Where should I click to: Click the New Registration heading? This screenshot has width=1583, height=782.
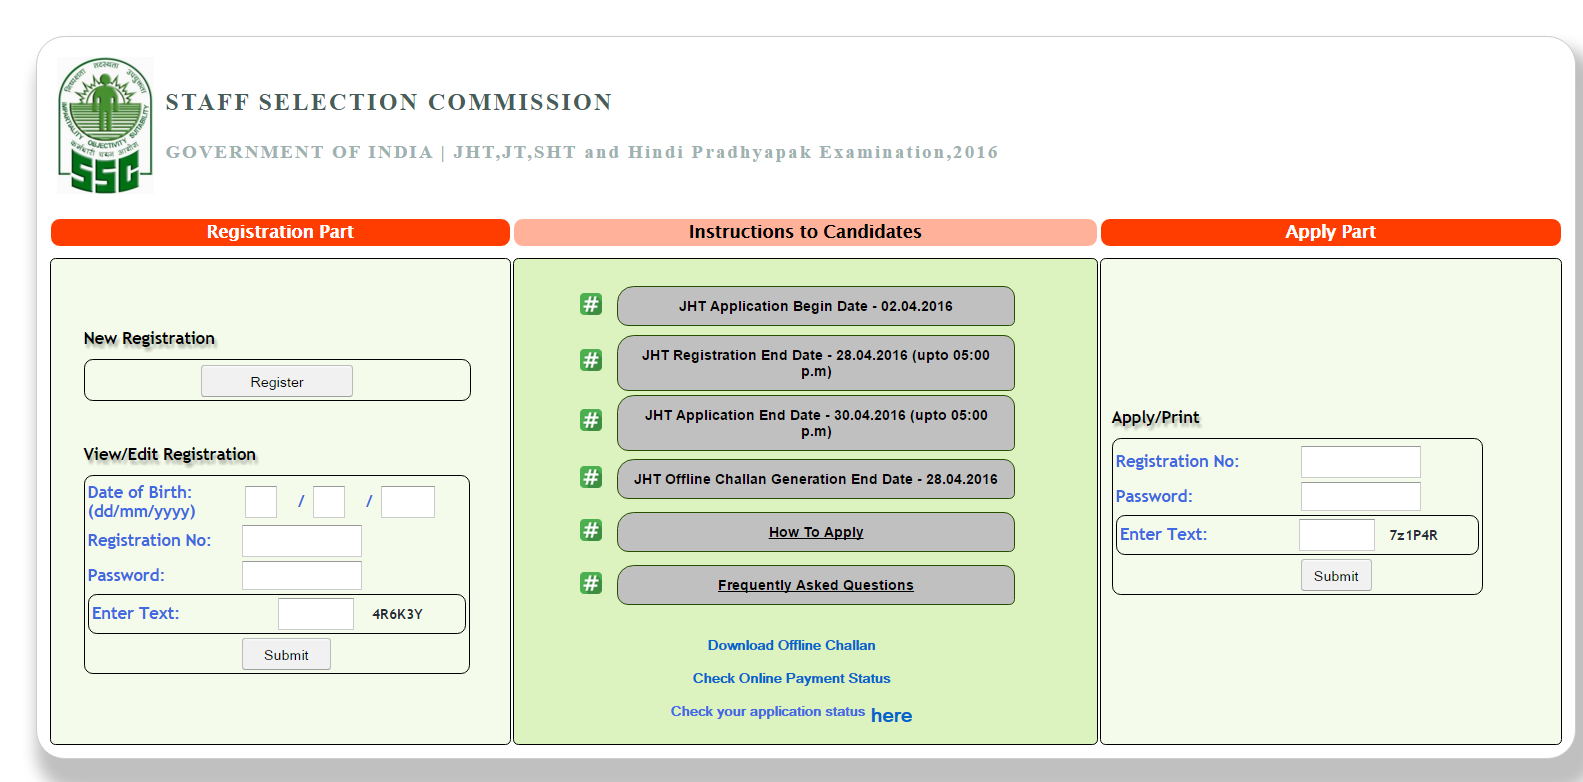point(149,338)
